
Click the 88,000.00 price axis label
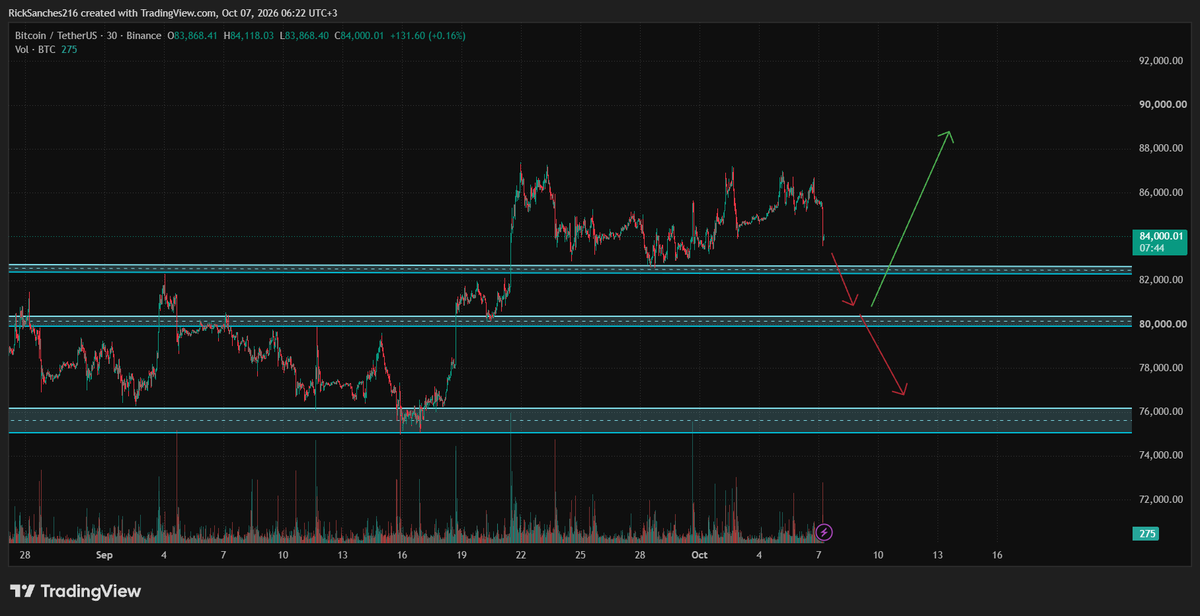1162,149
